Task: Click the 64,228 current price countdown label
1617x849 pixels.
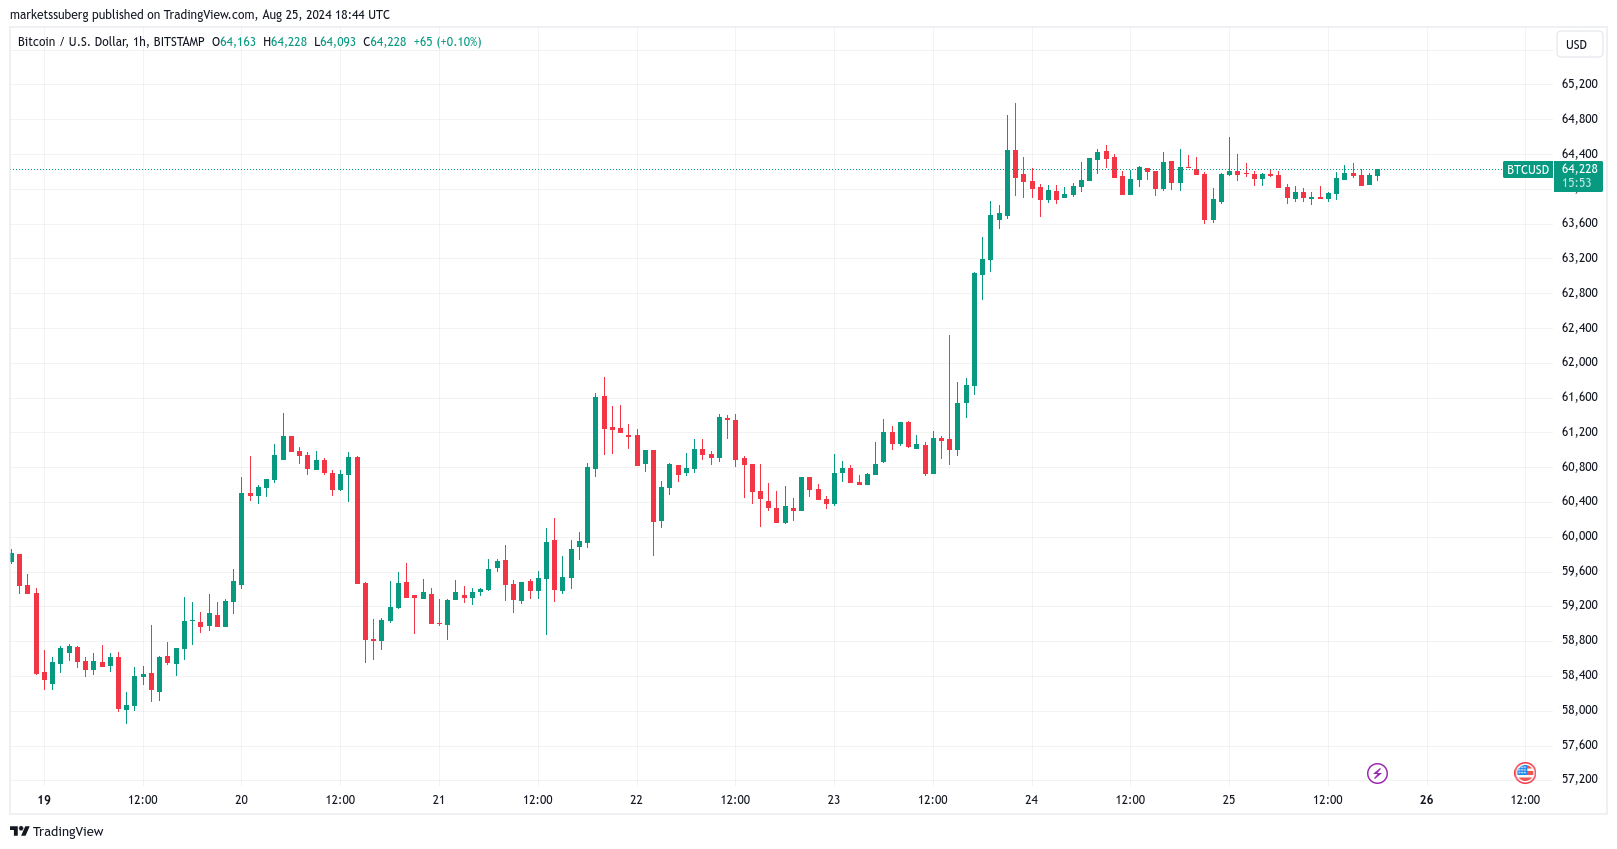Action: [x=1579, y=176]
